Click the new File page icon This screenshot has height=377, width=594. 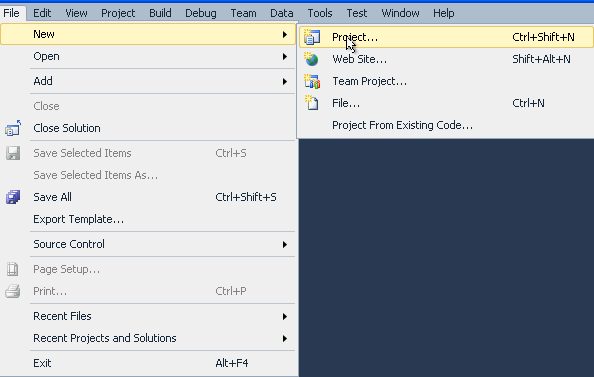tap(312, 103)
